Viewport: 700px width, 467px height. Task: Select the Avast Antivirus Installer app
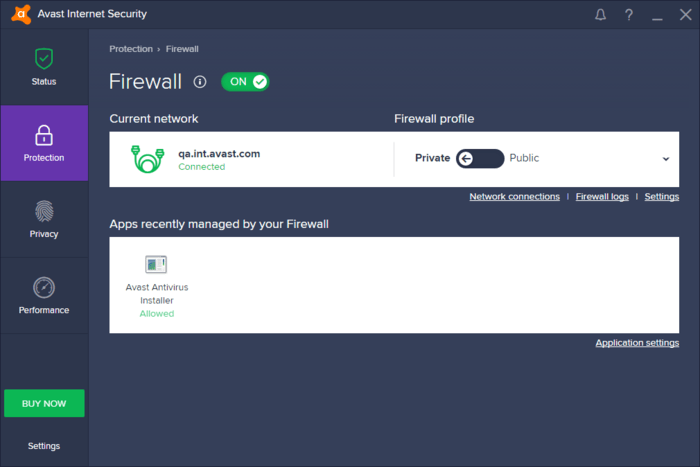click(157, 286)
